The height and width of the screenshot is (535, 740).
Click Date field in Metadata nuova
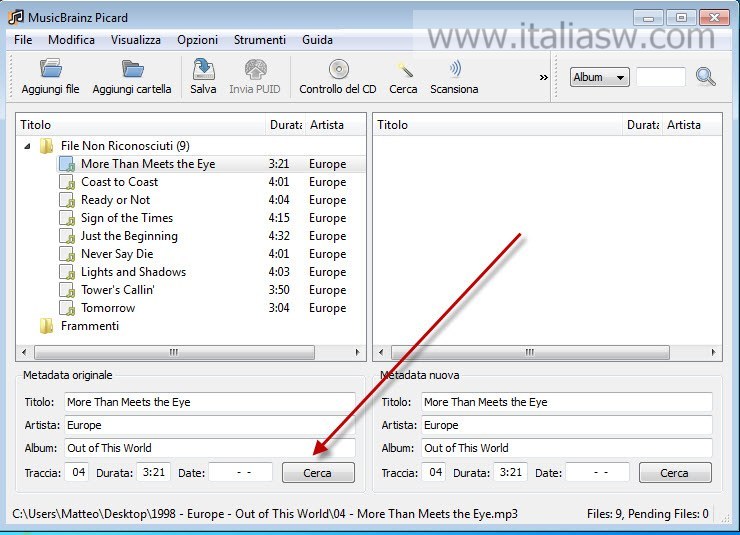click(x=597, y=472)
